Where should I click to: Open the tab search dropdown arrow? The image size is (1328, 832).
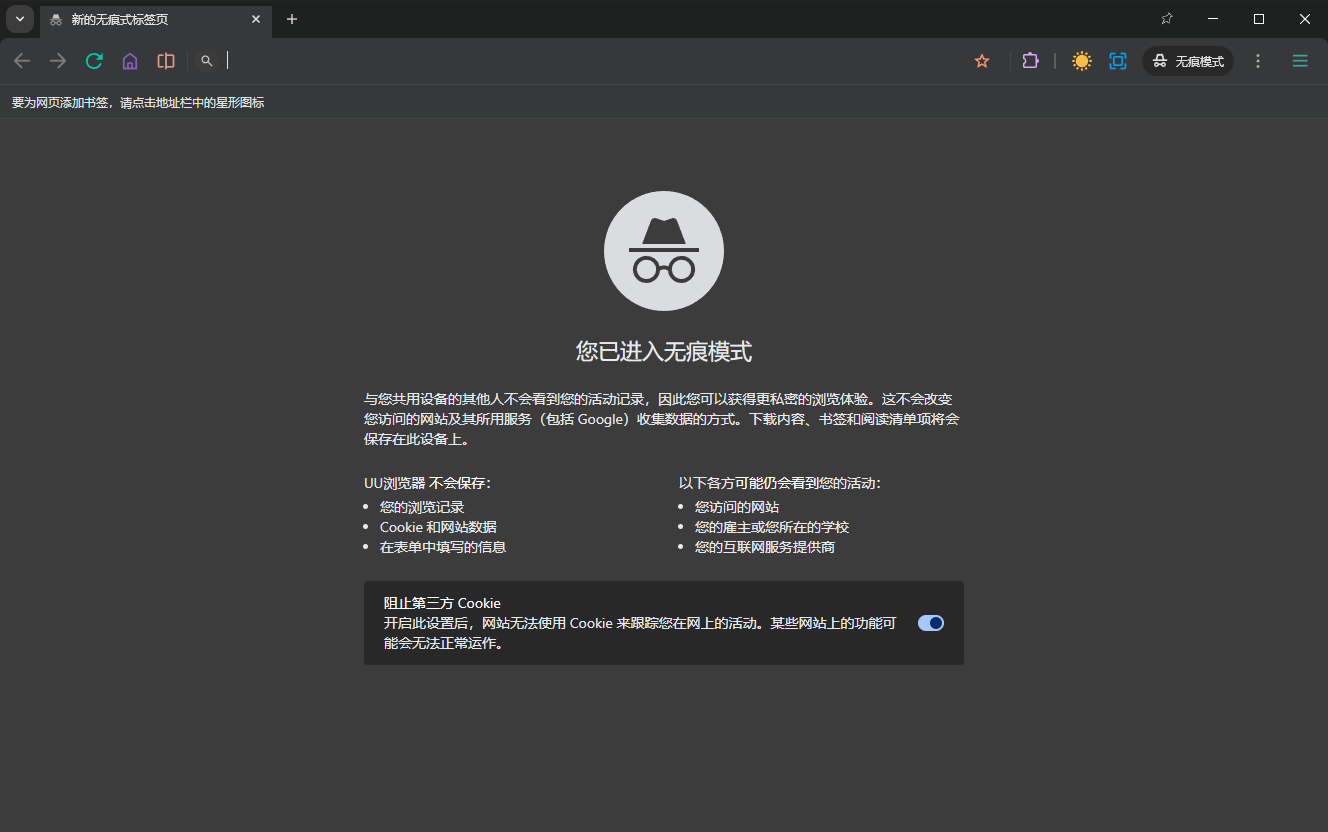pos(20,19)
